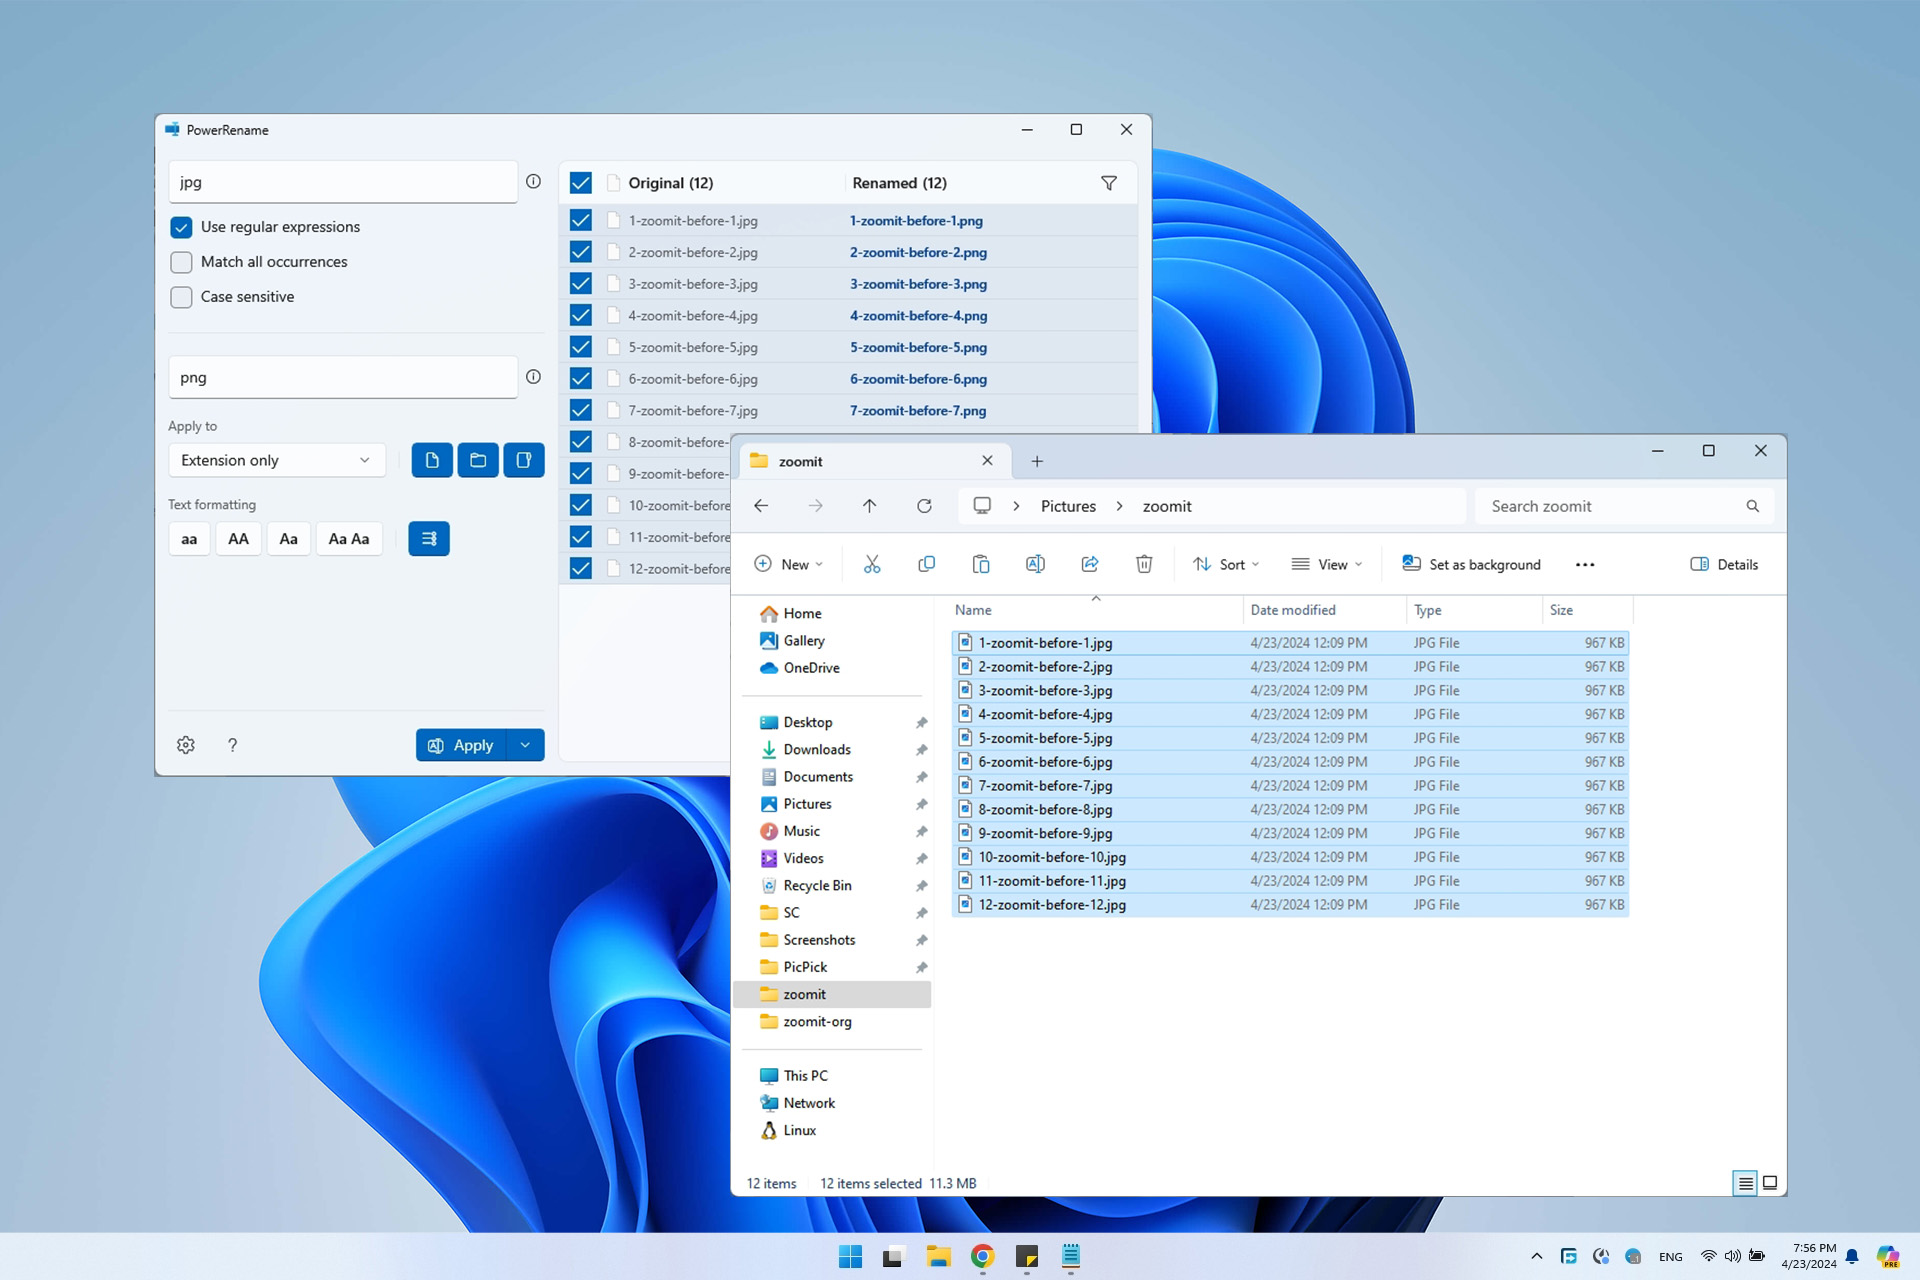Expand the Apply button dropdown arrow

tap(526, 745)
